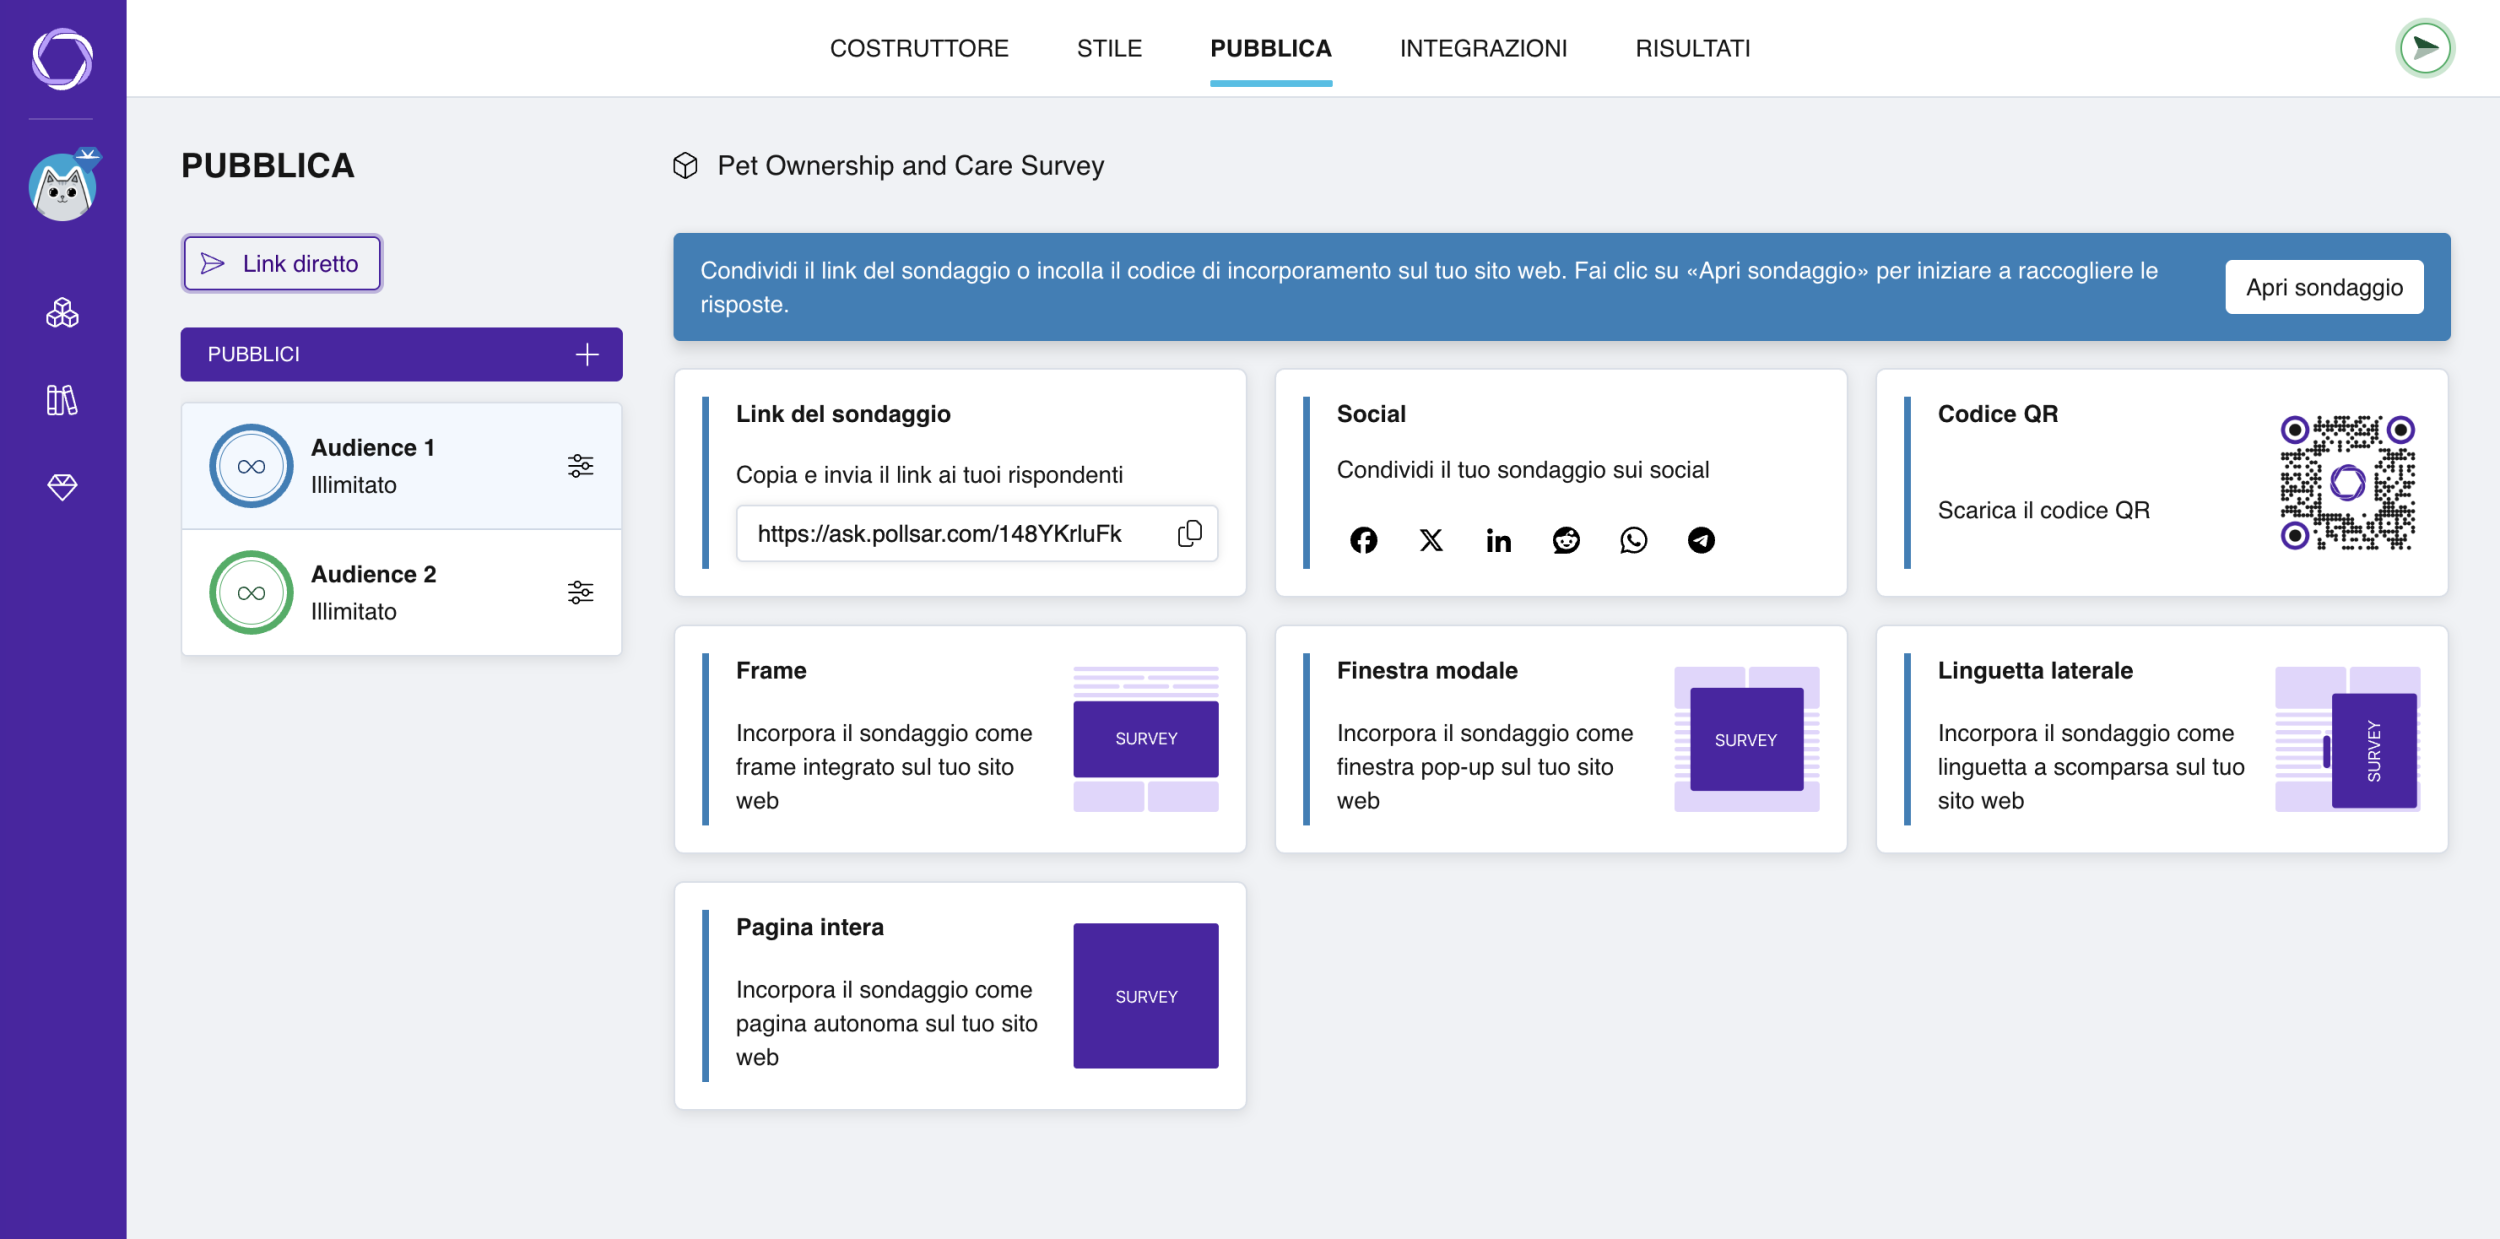Share survey on X (Twitter)
This screenshot has height=1239, width=2500.
pos(1431,540)
